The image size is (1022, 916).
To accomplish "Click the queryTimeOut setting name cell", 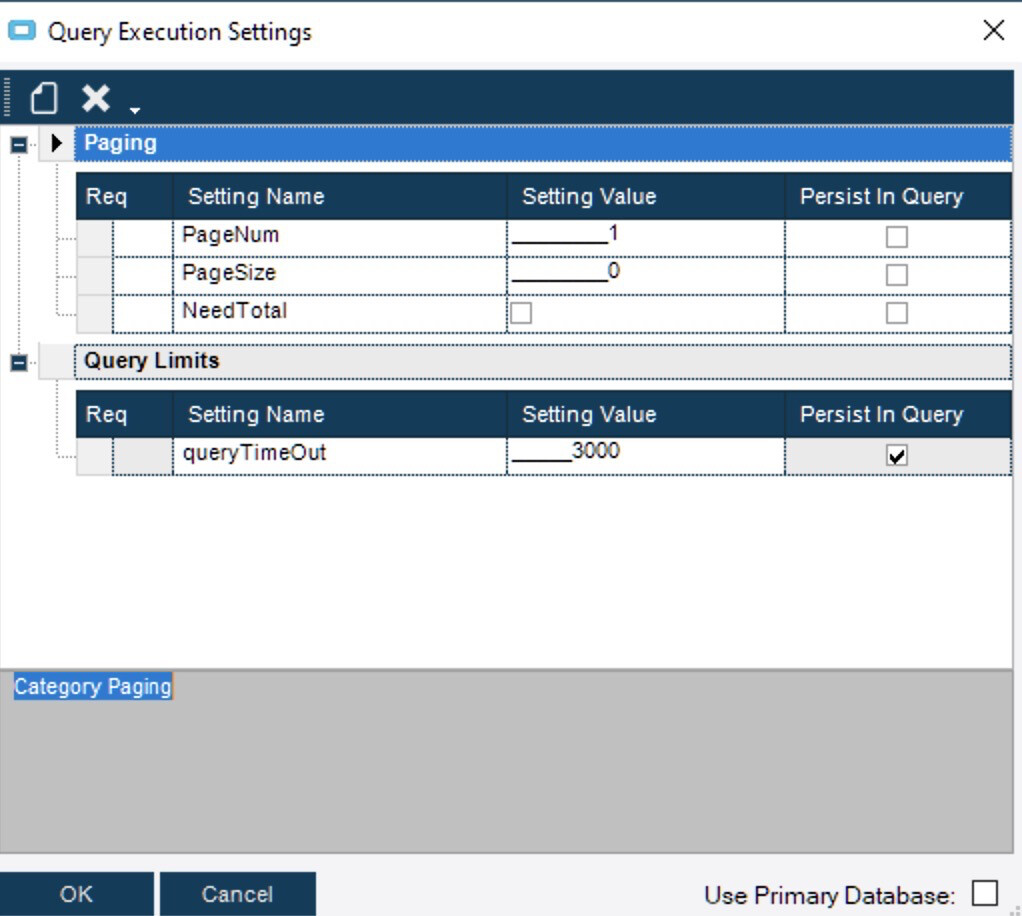I will [x=340, y=455].
